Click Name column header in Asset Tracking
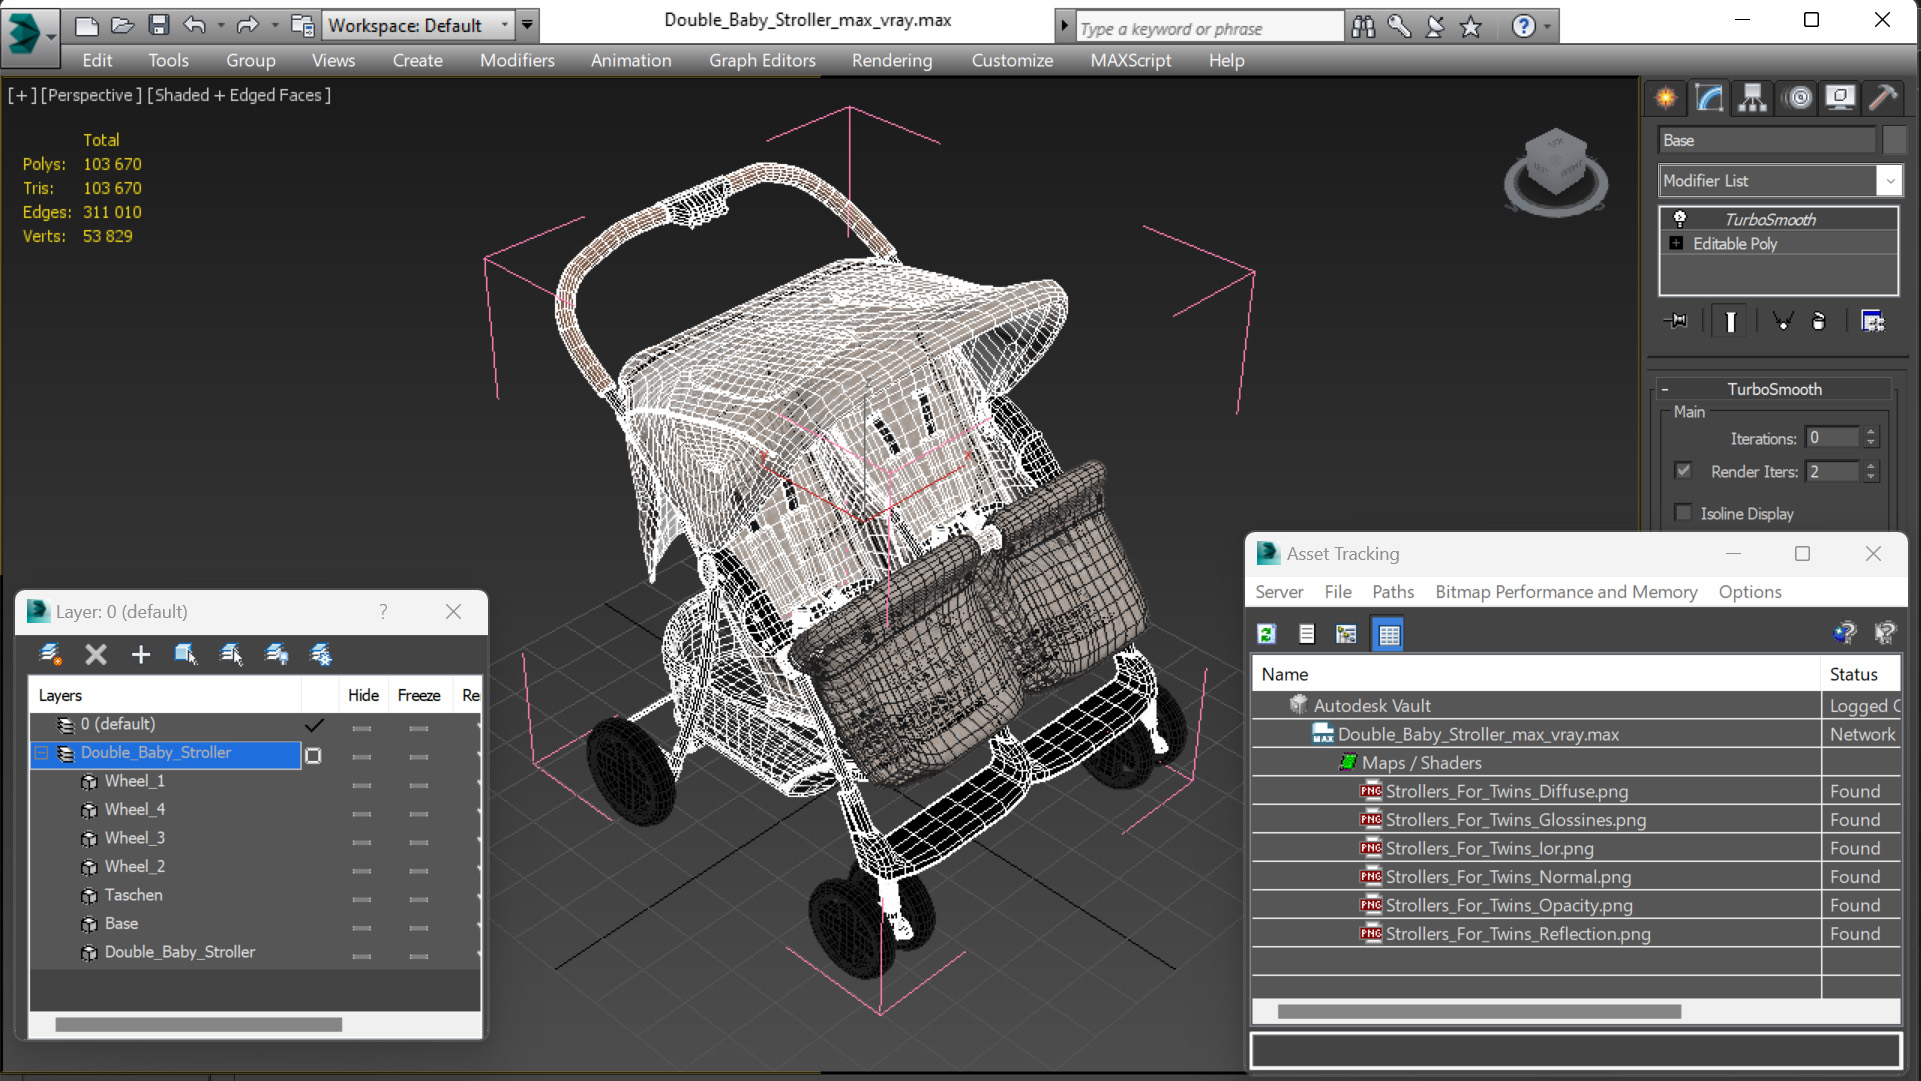Screen dimensions: 1921x1081 [x=1536, y=674]
